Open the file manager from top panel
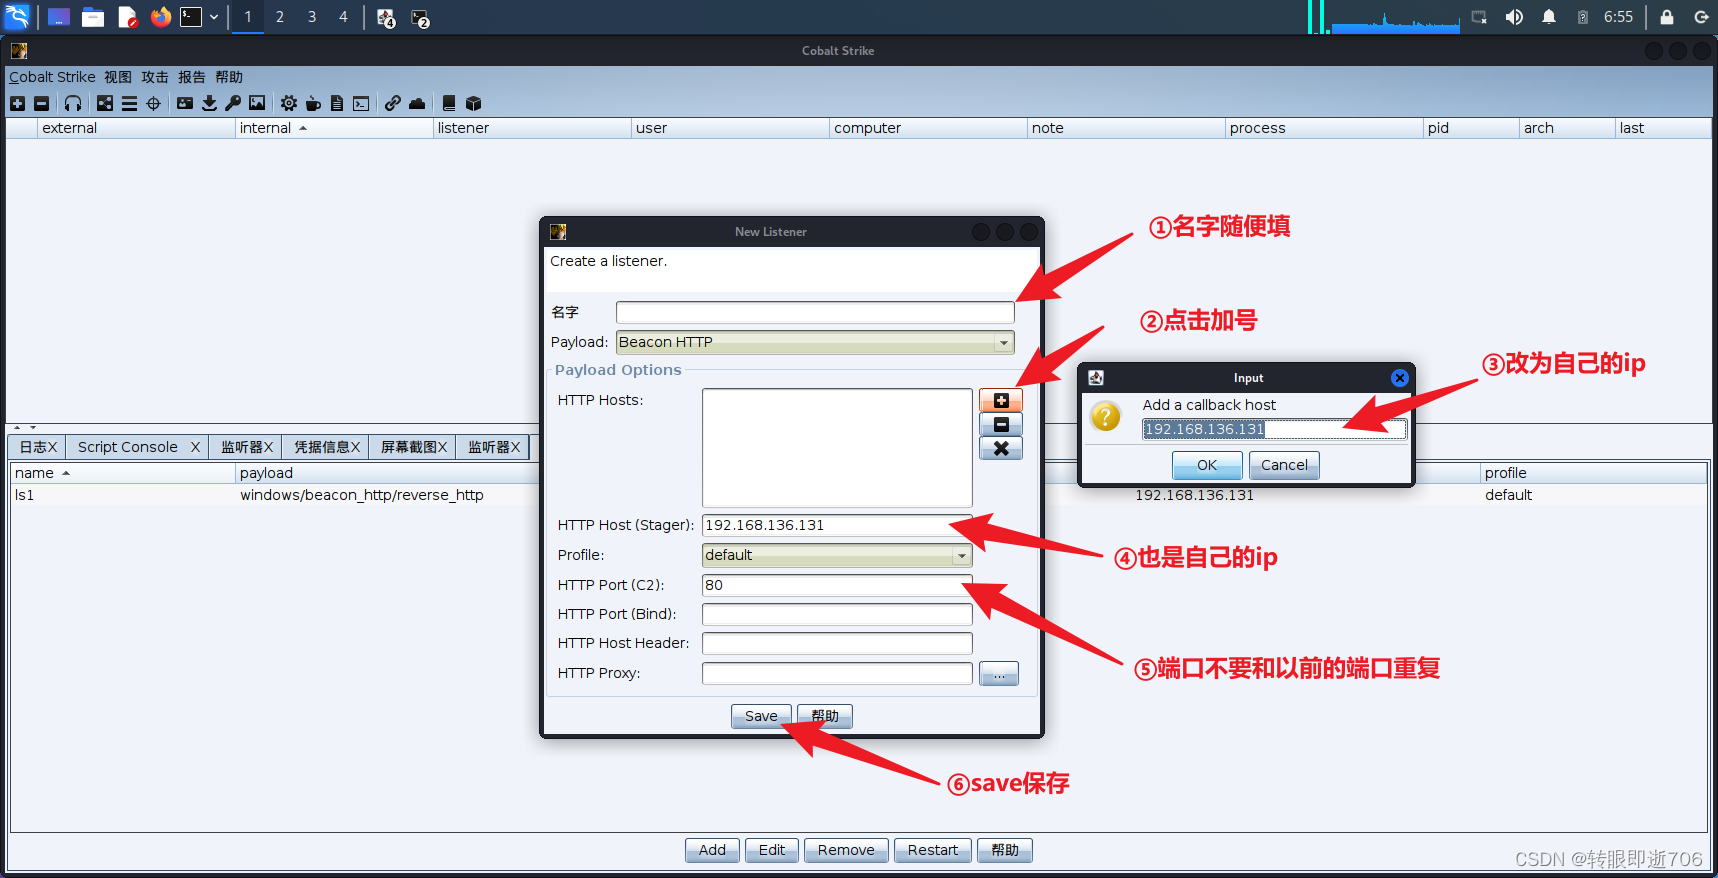1718x878 pixels. coord(93,17)
